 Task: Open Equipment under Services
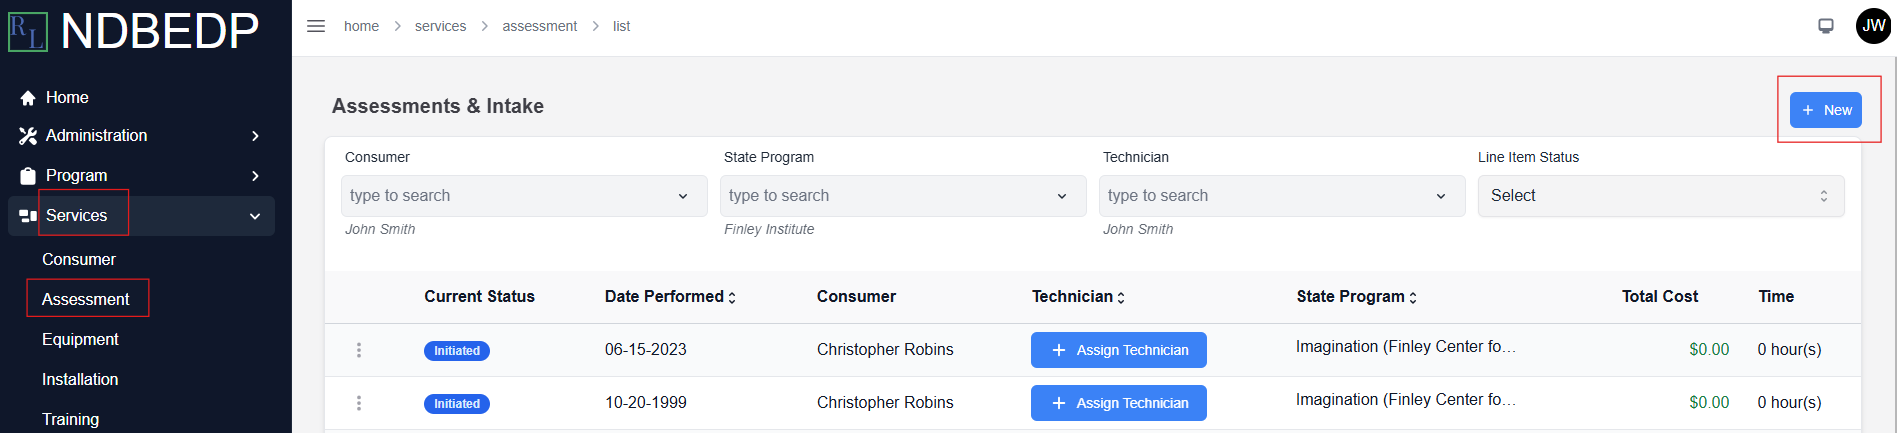(80, 339)
